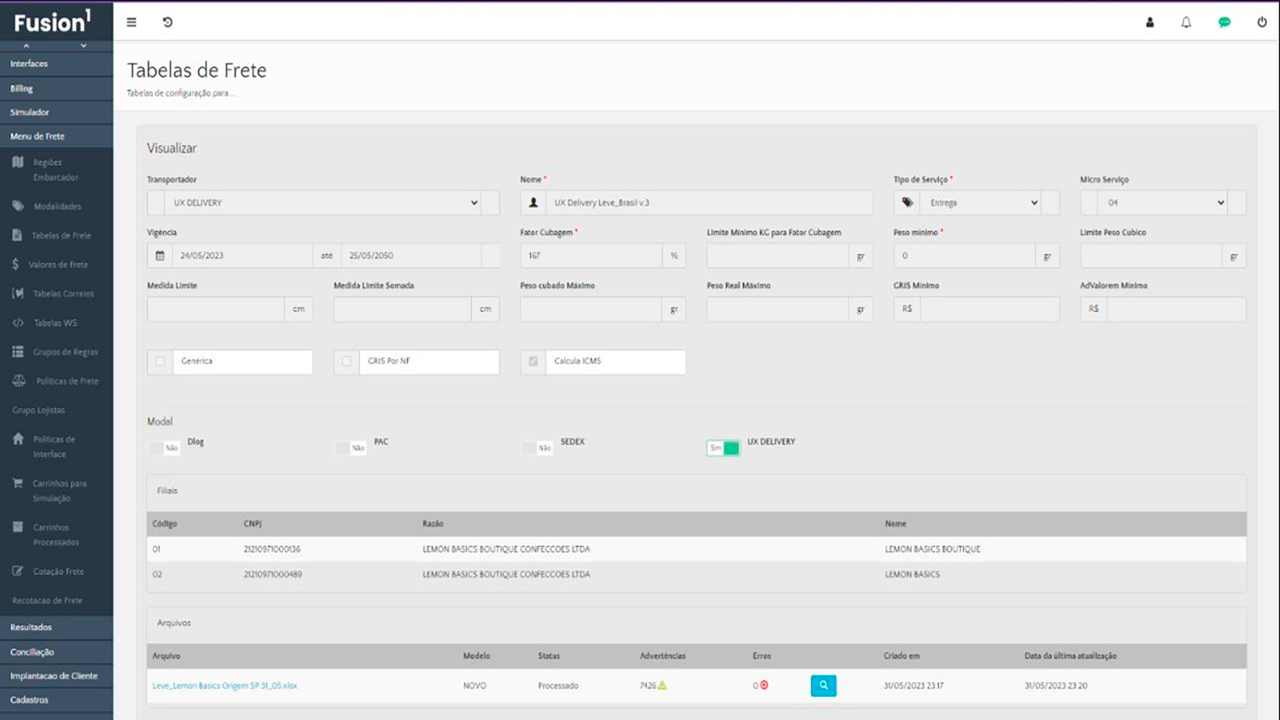Open the Micro Serviço dropdown
1280x720 pixels.
[x=1163, y=203]
